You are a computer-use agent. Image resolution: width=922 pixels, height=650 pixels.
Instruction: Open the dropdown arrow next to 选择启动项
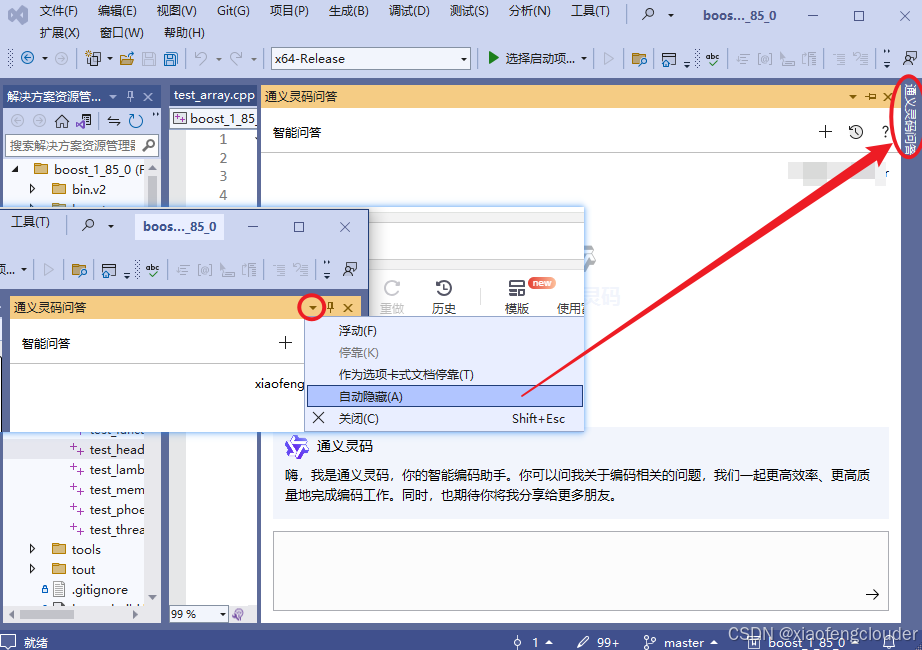[x=584, y=59]
